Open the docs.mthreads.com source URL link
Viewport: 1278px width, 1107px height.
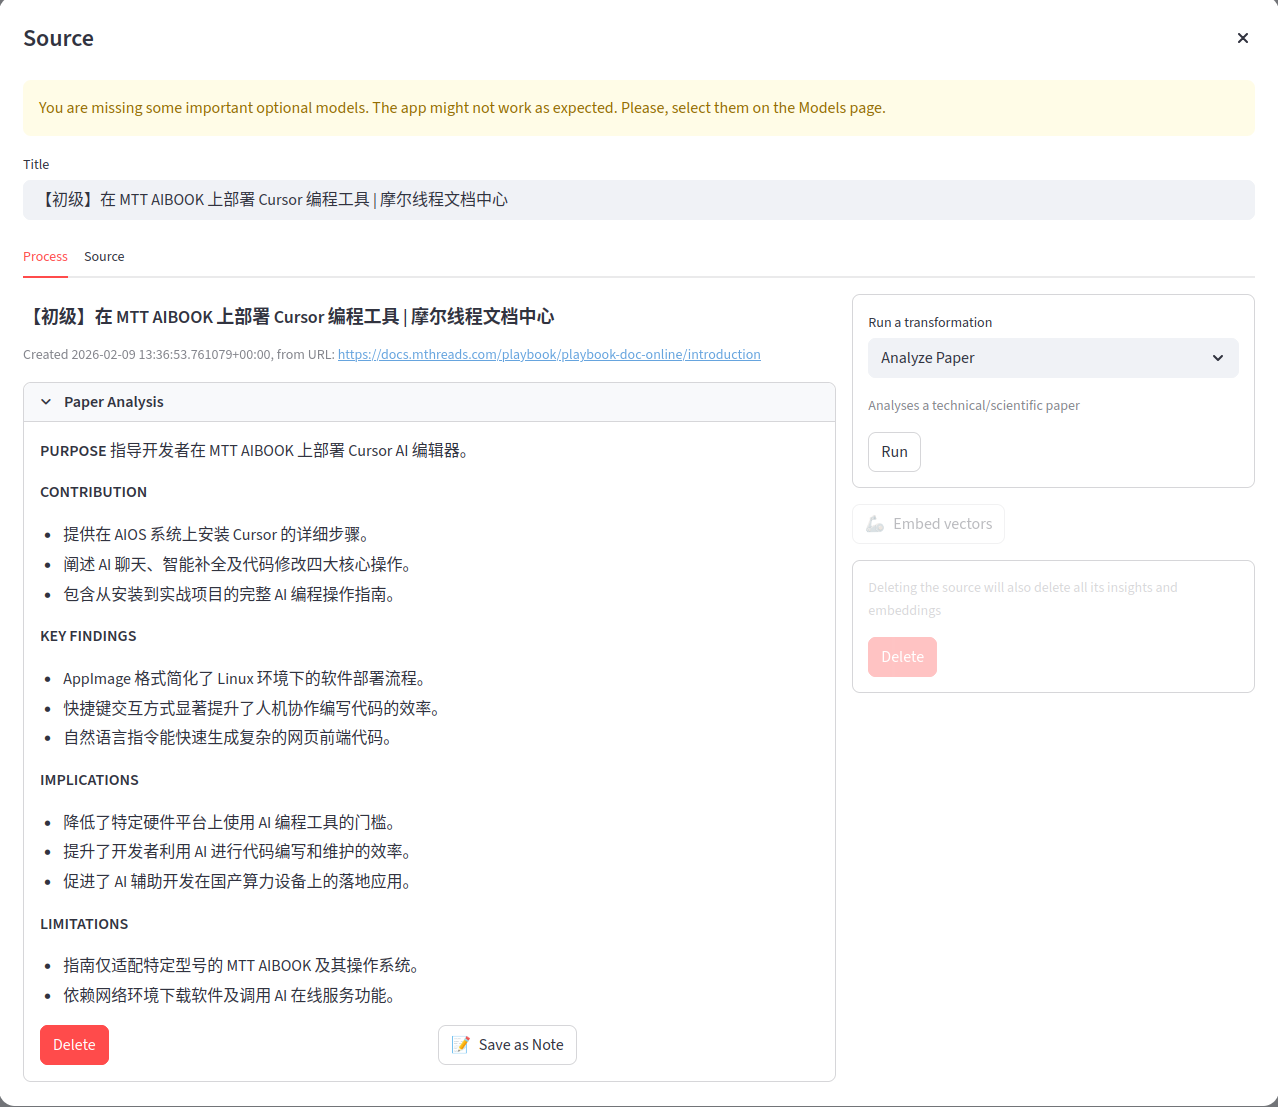tap(549, 354)
